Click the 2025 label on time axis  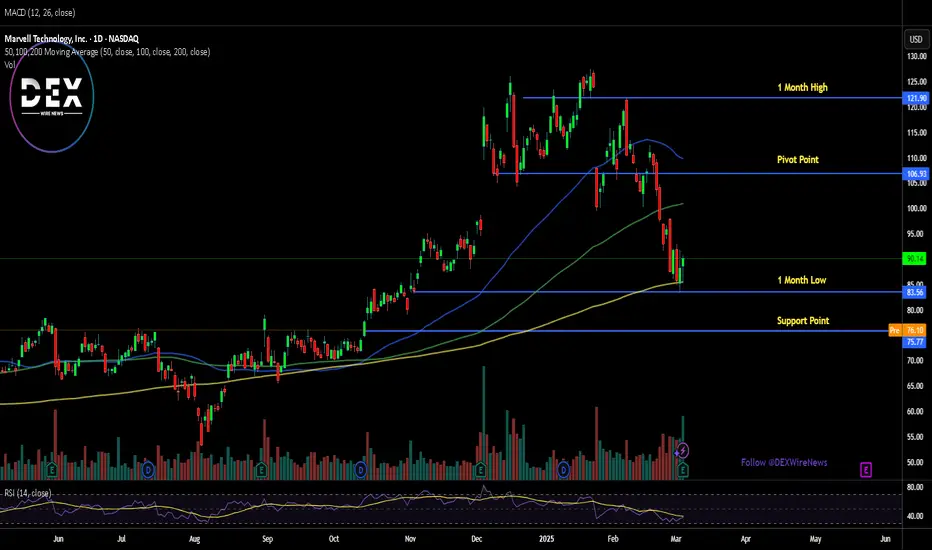pyautogui.click(x=546, y=539)
